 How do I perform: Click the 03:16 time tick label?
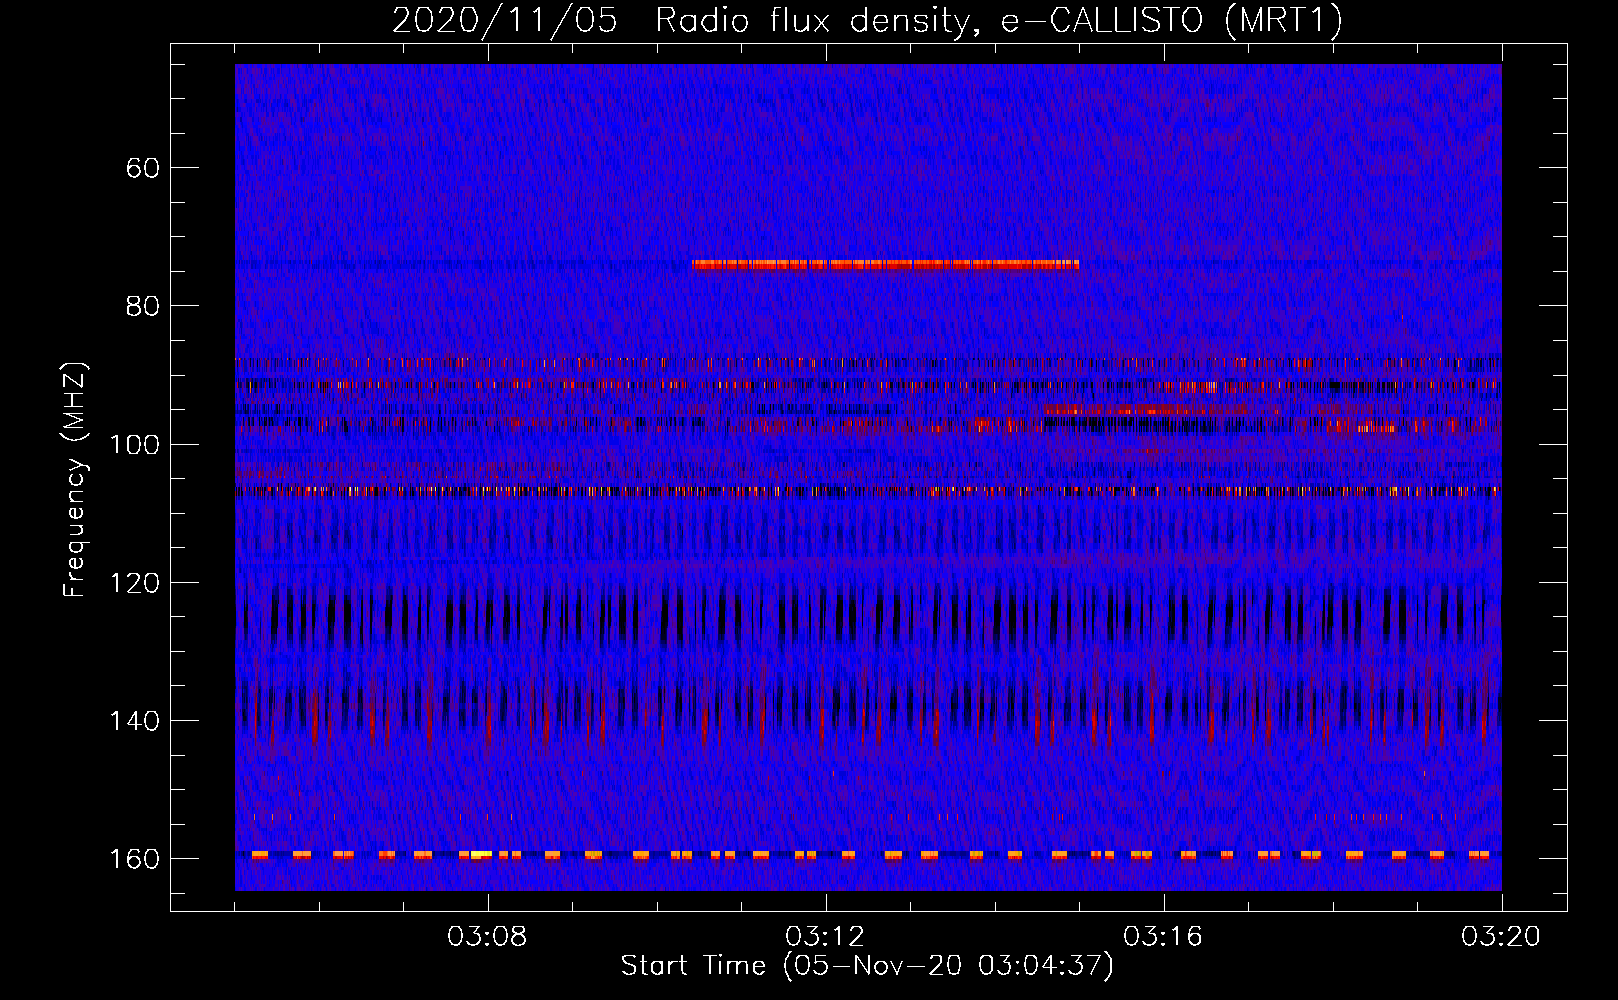[1163, 937]
